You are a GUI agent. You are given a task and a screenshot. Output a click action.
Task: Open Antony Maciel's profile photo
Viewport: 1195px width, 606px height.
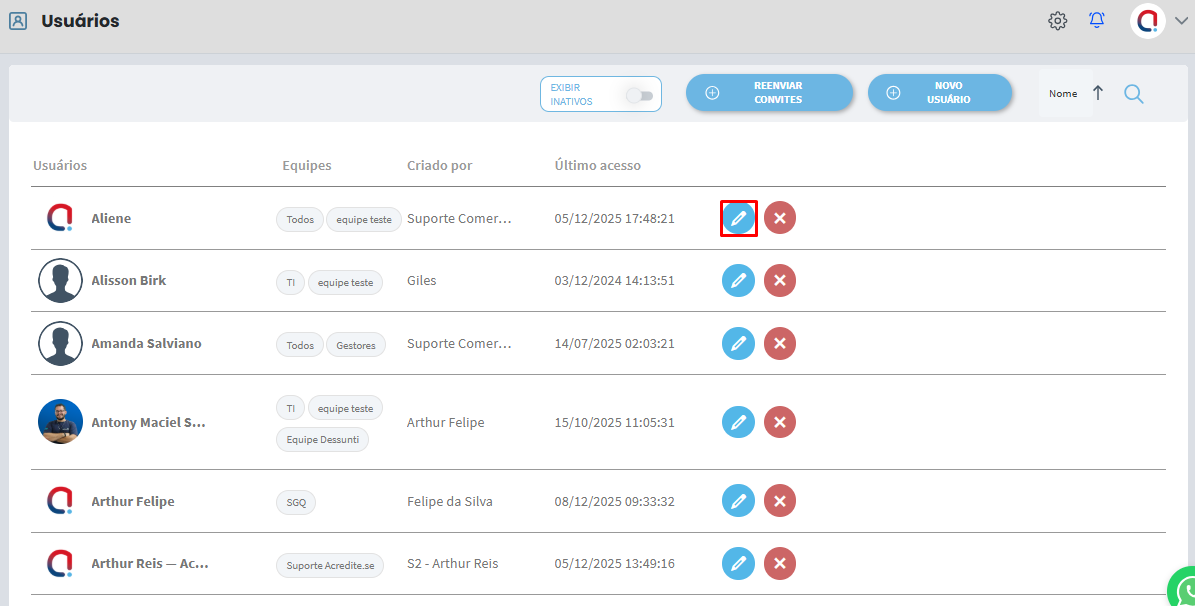(60, 422)
